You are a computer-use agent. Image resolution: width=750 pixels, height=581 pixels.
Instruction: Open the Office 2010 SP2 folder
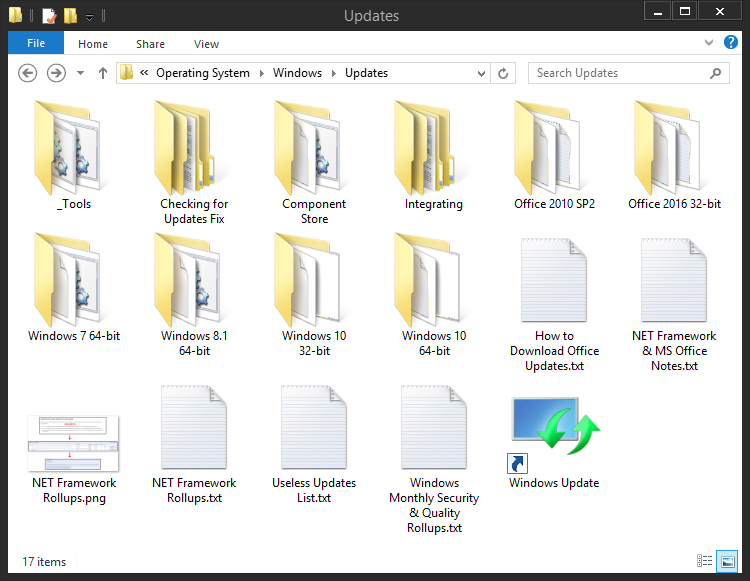click(x=554, y=155)
